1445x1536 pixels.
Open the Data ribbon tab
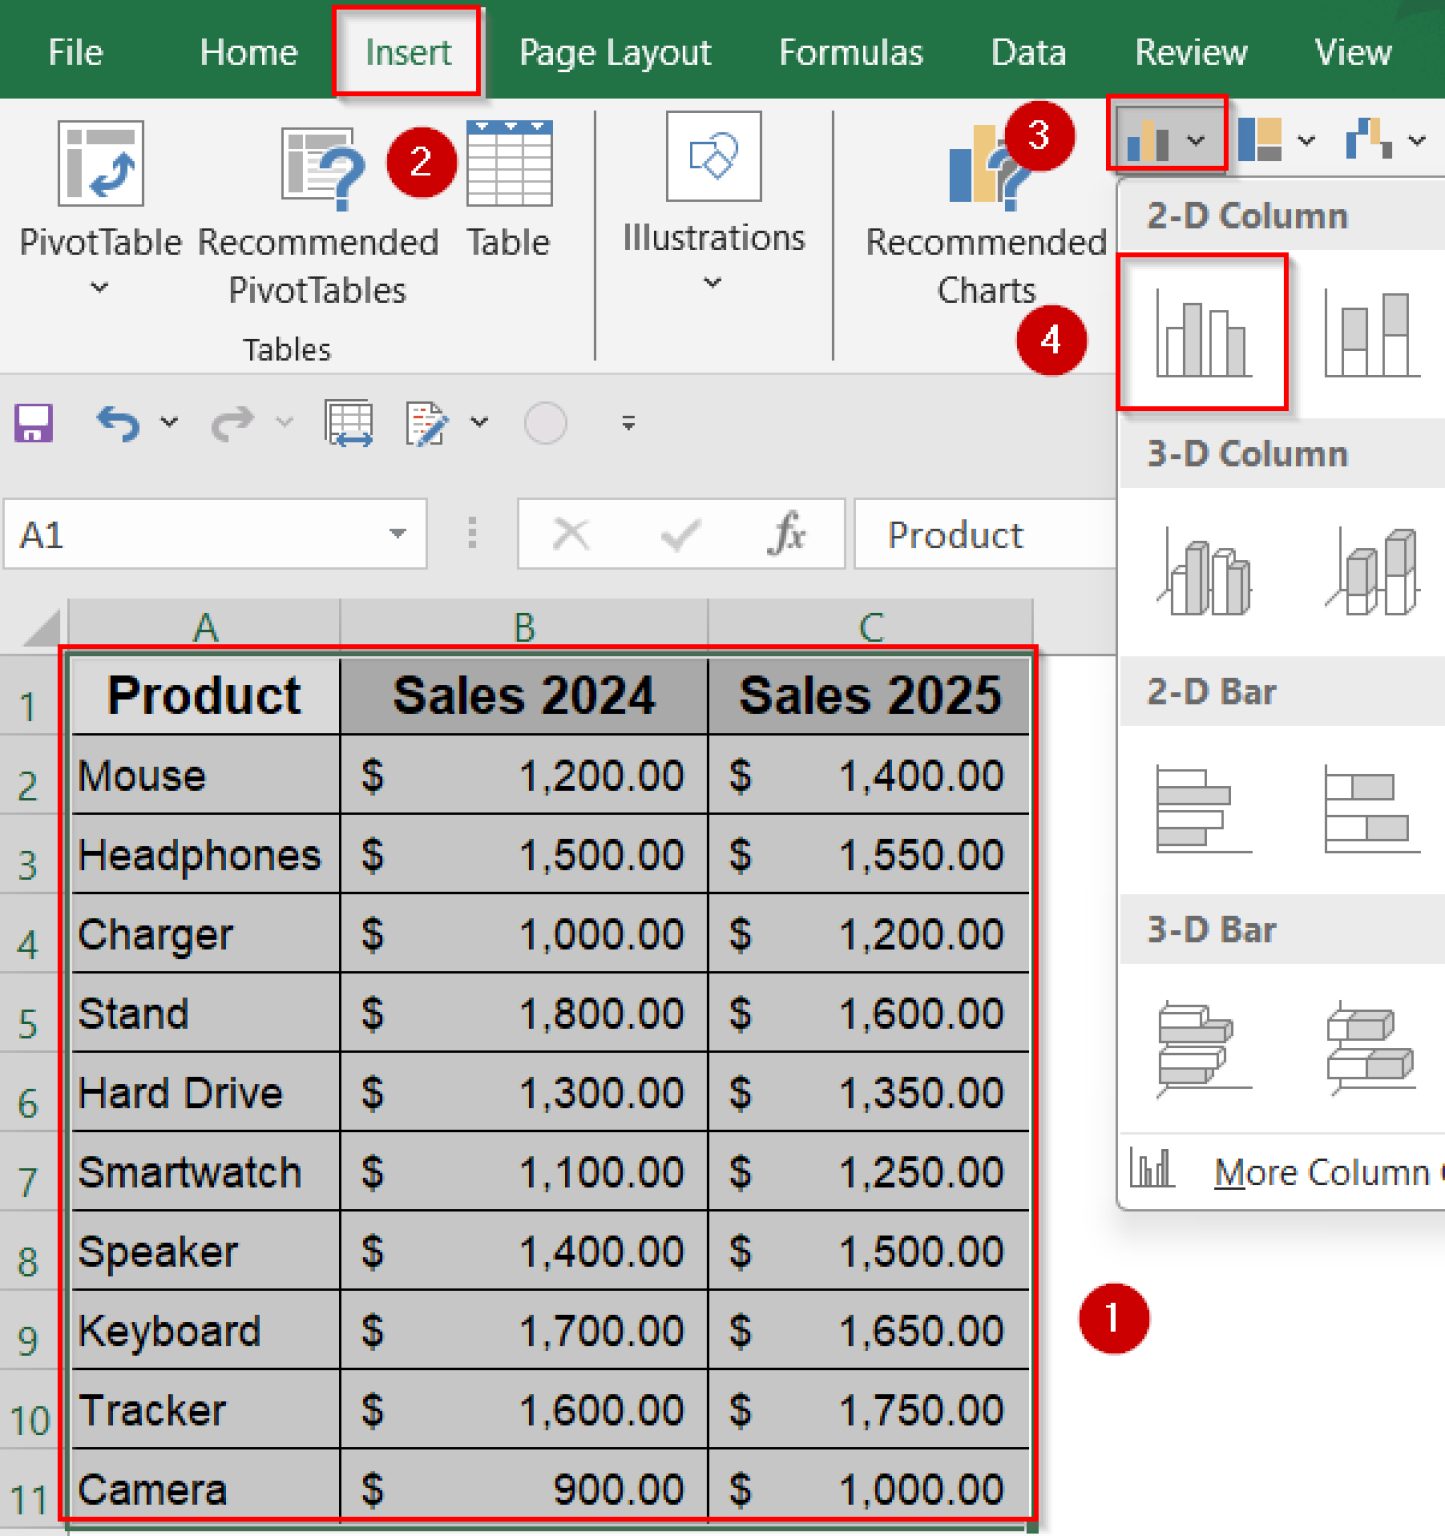point(1028,52)
